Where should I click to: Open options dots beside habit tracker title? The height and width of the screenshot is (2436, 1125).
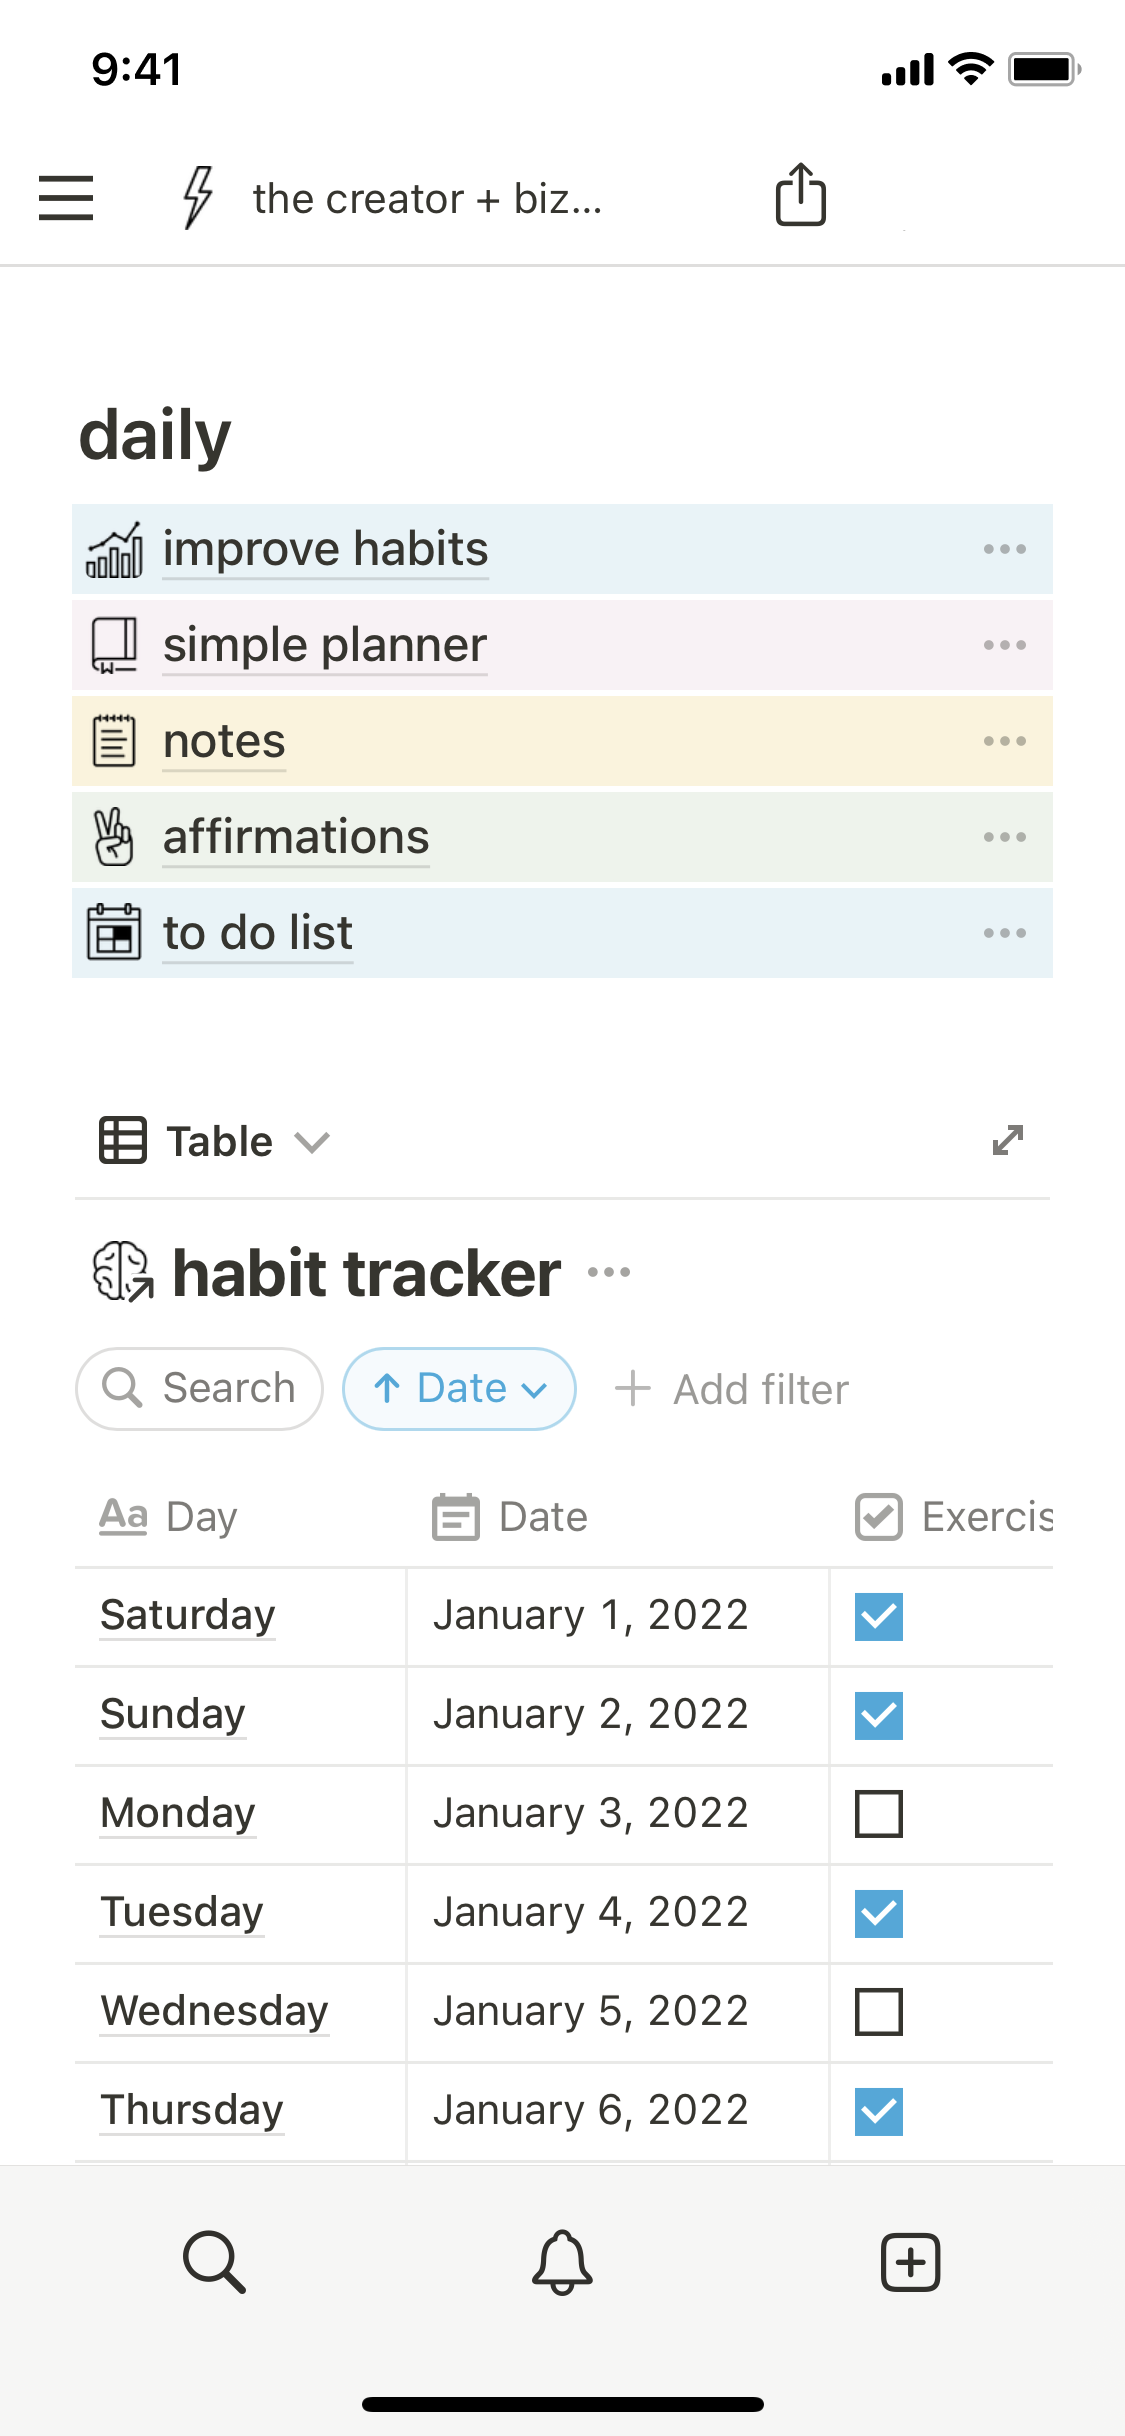pos(609,1272)
